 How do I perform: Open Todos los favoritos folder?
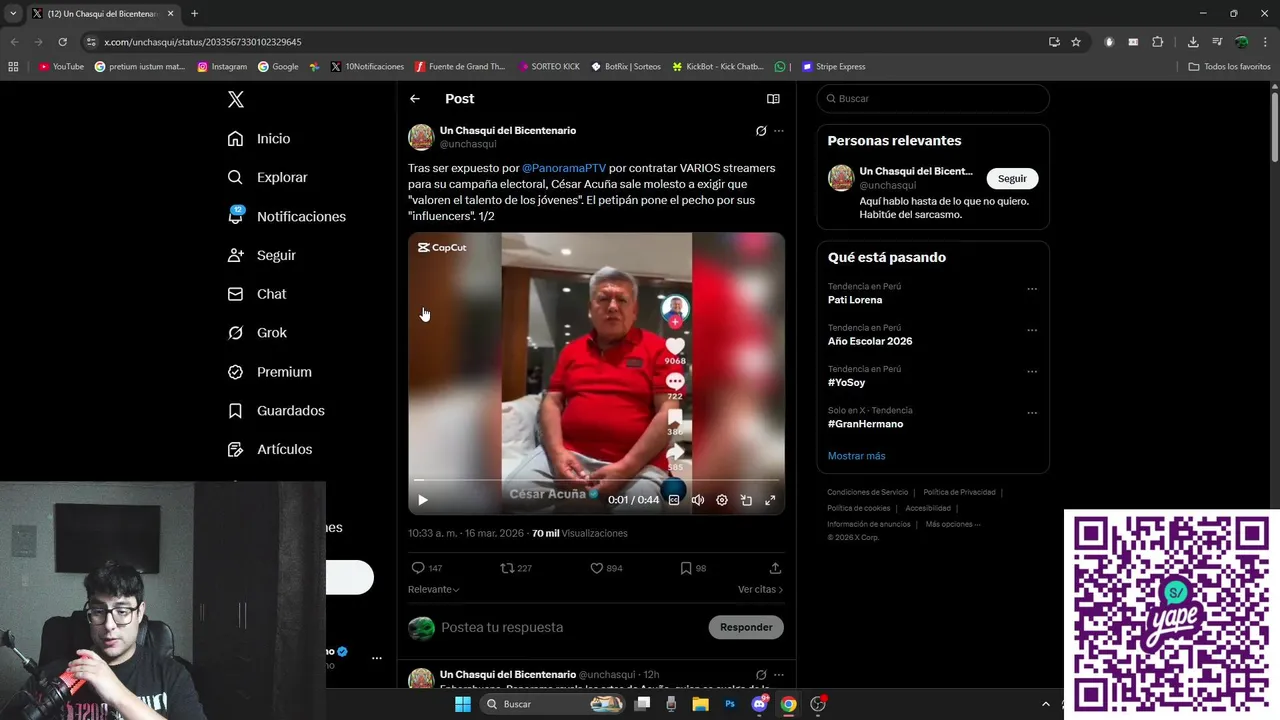tap(1229, 67)
